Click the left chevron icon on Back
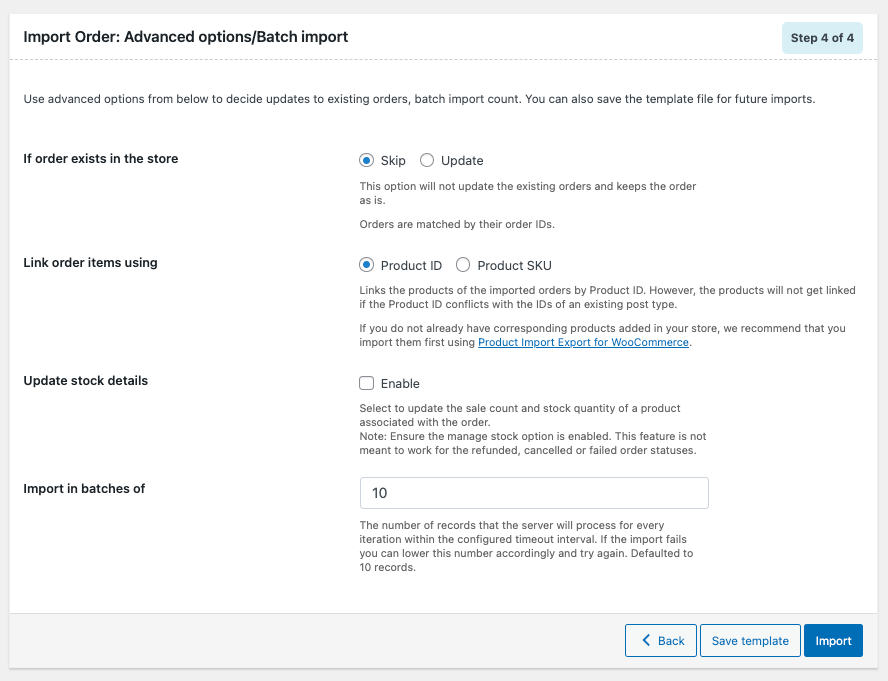This screenshot has width=888, height=681. pyautogui.click(x=647, y=640)
